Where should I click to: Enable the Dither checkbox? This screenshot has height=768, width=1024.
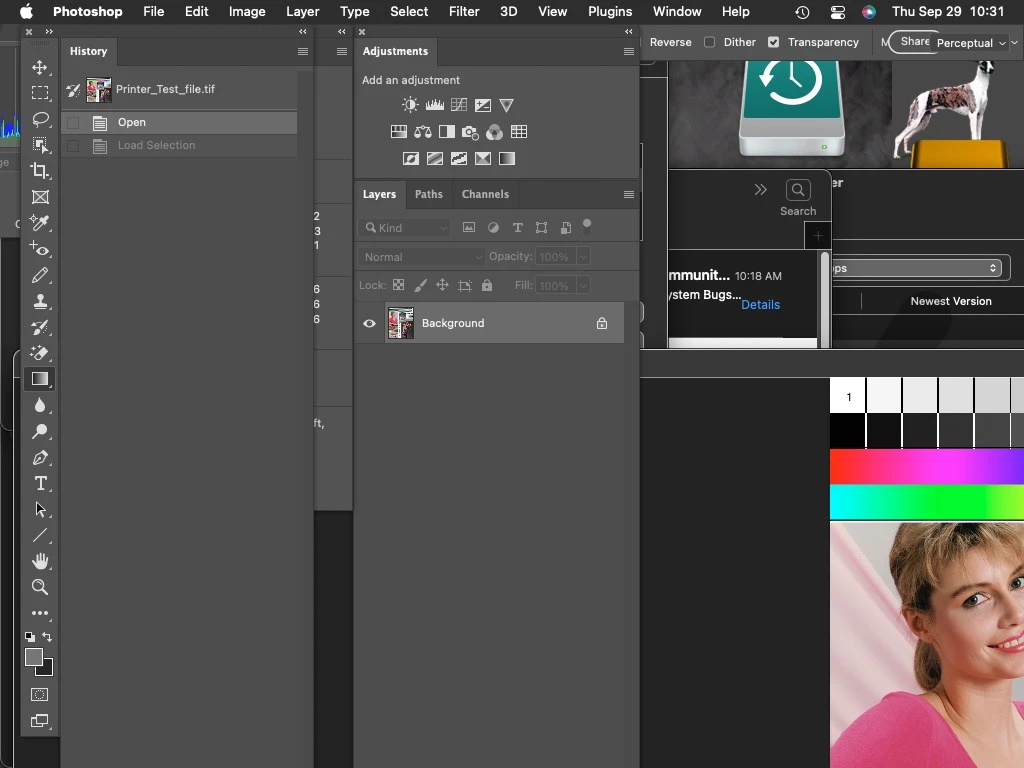[x=709, y=42]
